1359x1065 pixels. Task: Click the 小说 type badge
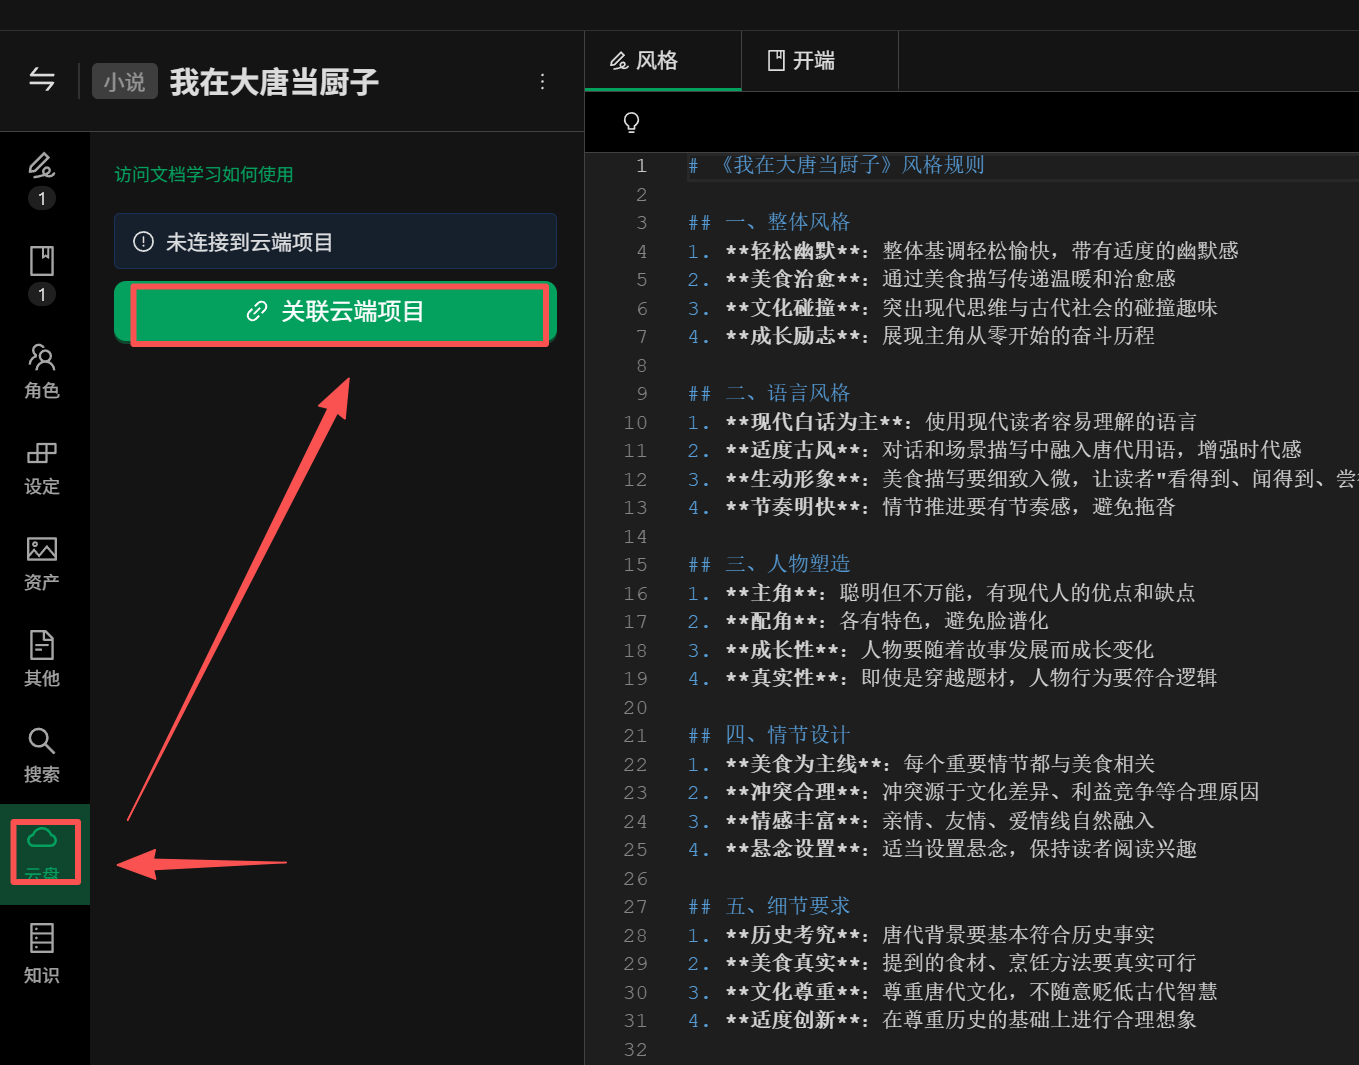click(124, 82)
